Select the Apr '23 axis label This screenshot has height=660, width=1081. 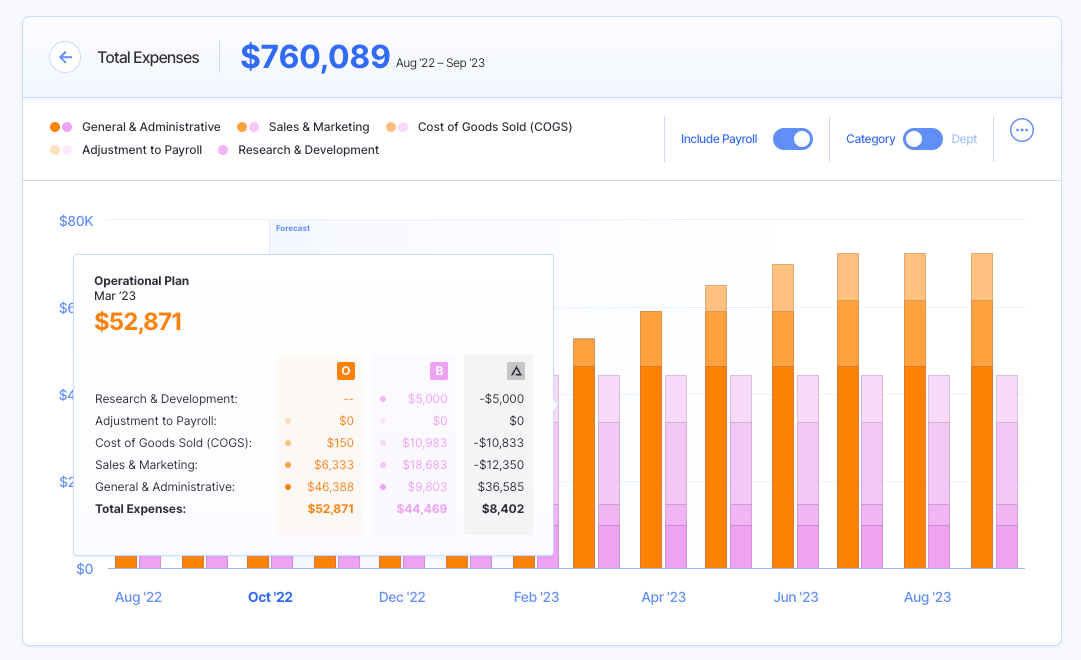[663, 597]
